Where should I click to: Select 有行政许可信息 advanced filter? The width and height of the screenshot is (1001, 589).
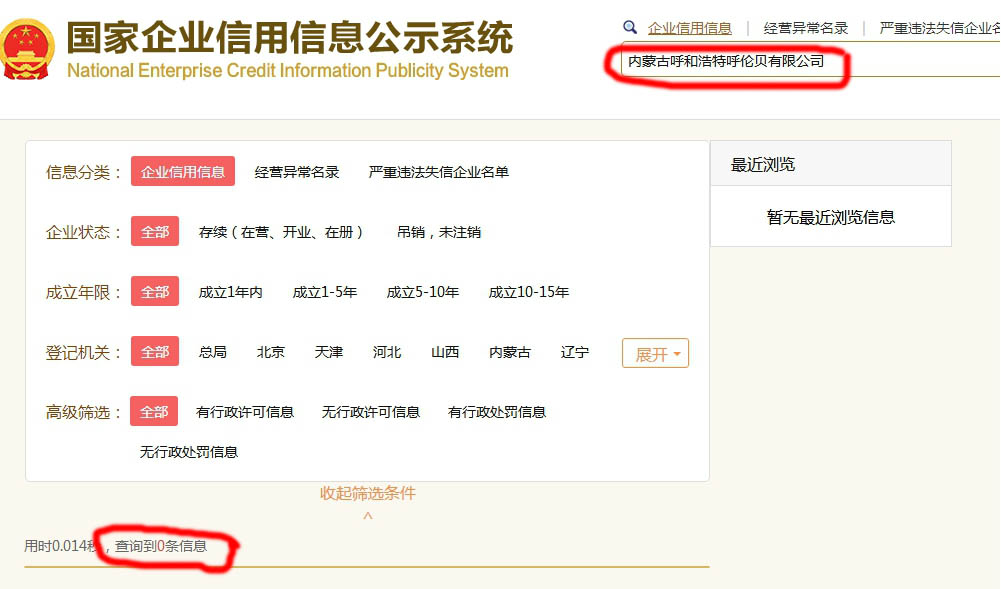tap(248, 411)
